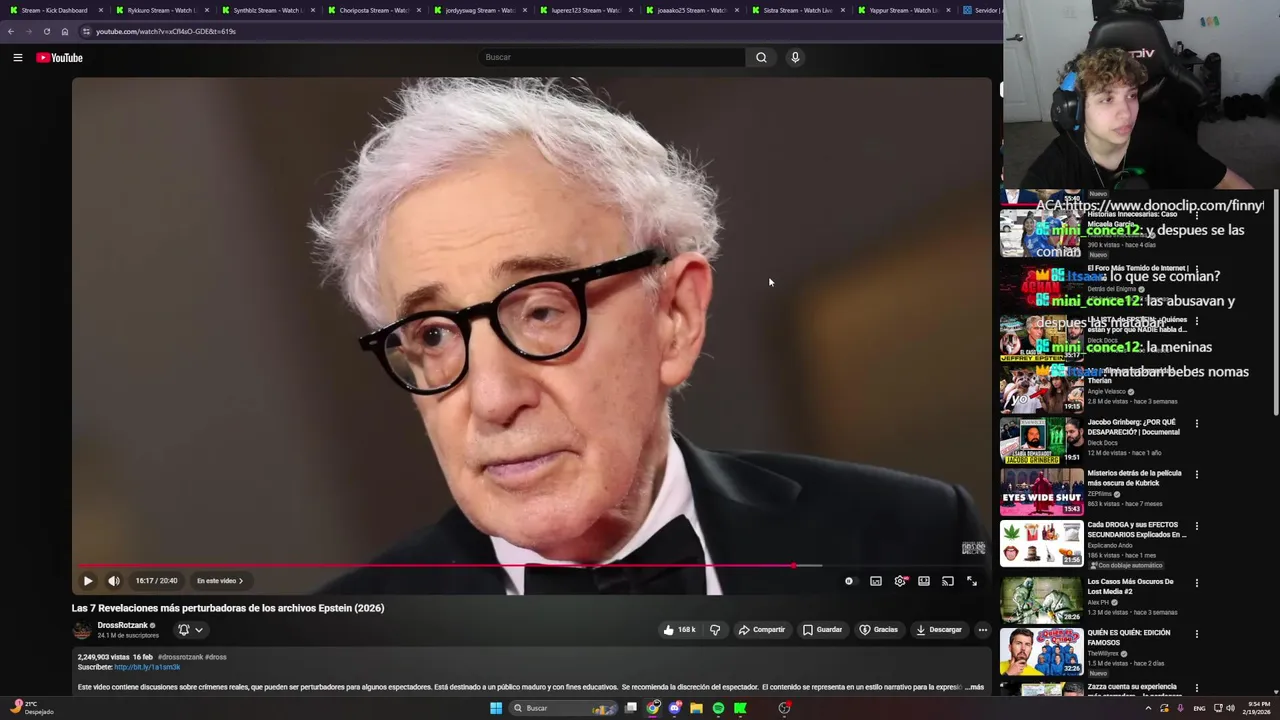Click the #drossrotzank hashtag
This screenshot has height=720, width=1280.
pos(181,657)
